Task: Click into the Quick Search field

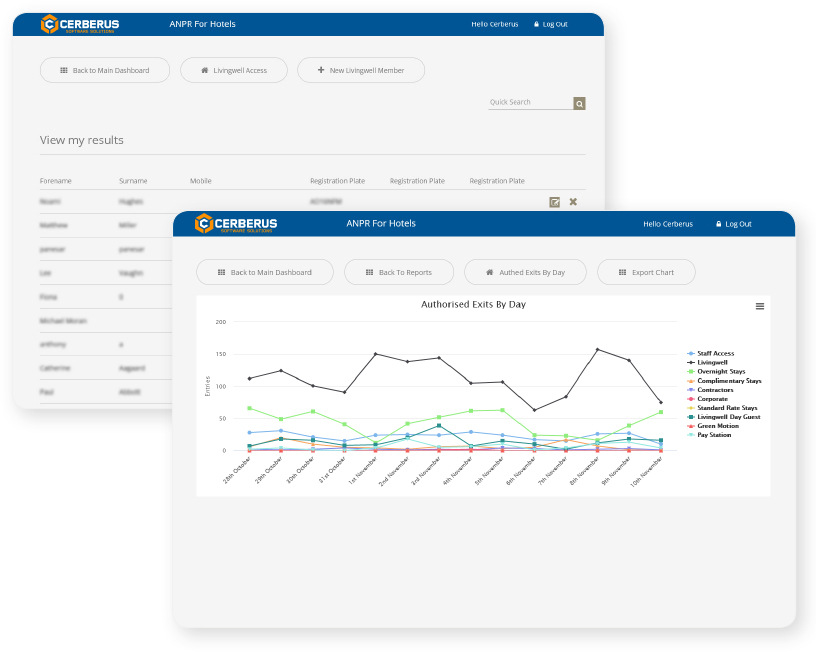Action: (x=529, y=103)
